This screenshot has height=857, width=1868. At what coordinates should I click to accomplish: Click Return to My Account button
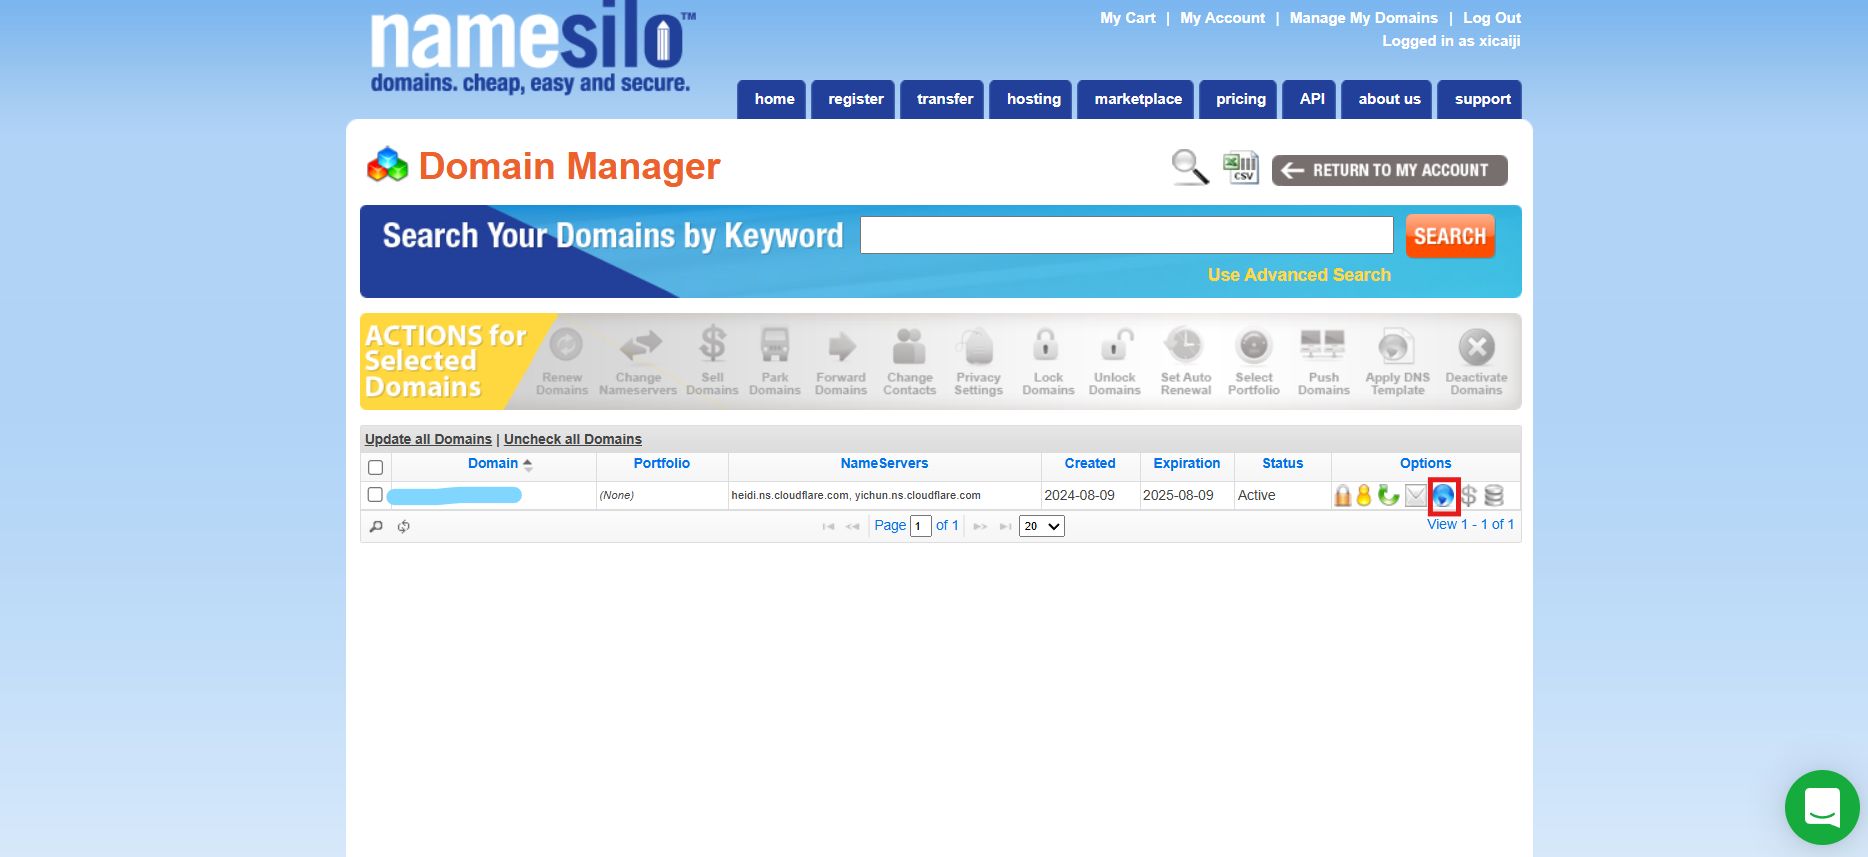pyautogui.click(x=1389, y=170)
